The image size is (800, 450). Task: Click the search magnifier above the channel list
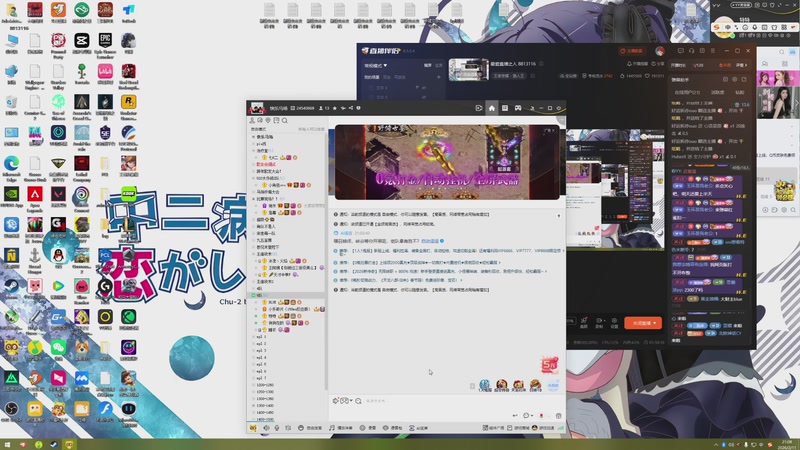(x=285, y=121)
